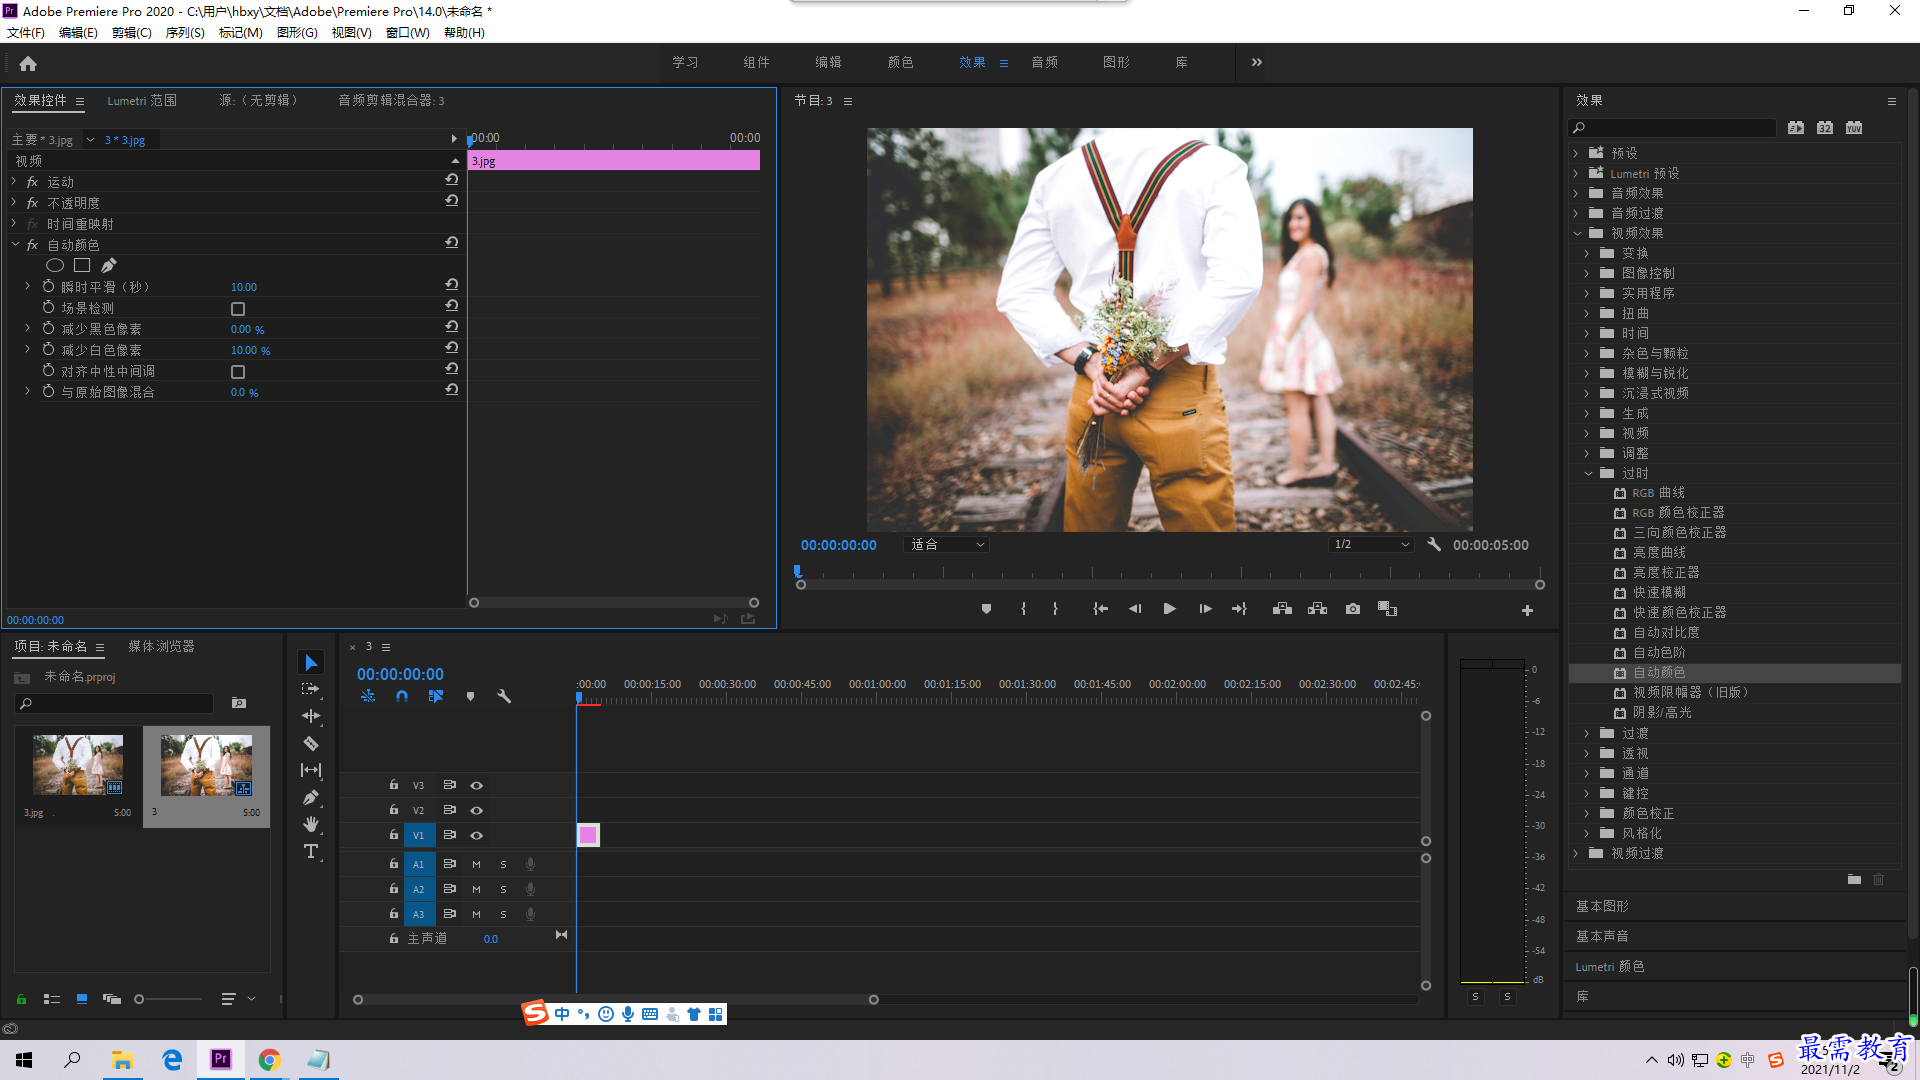Expand the 预设 folder in Effects
The width and height of the screenshot is (1920, 1080).
coord(1577,153)
